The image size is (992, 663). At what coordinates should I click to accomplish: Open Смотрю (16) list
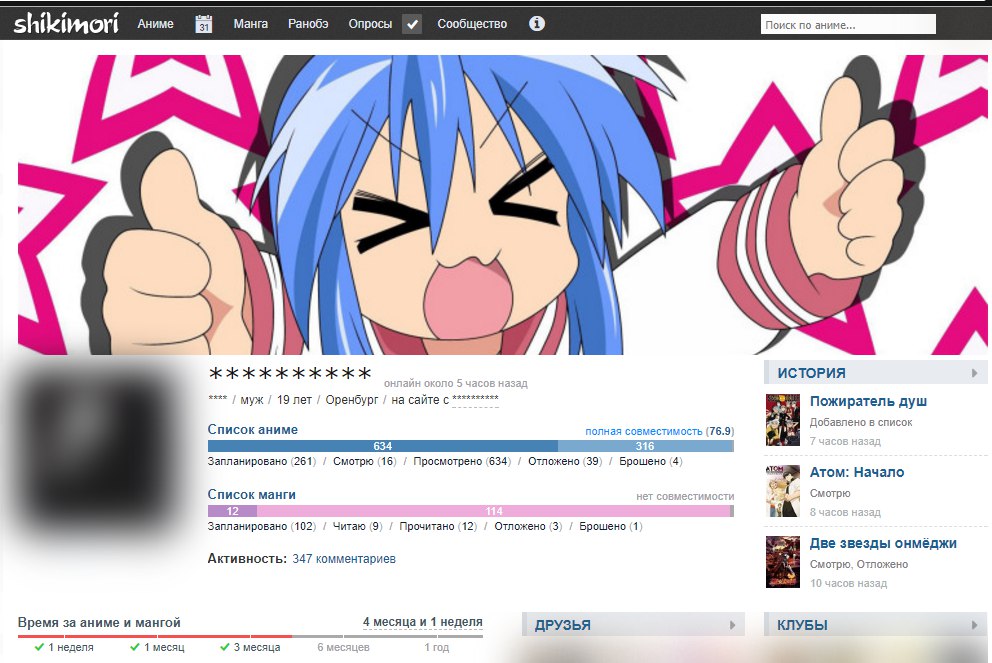364,461
